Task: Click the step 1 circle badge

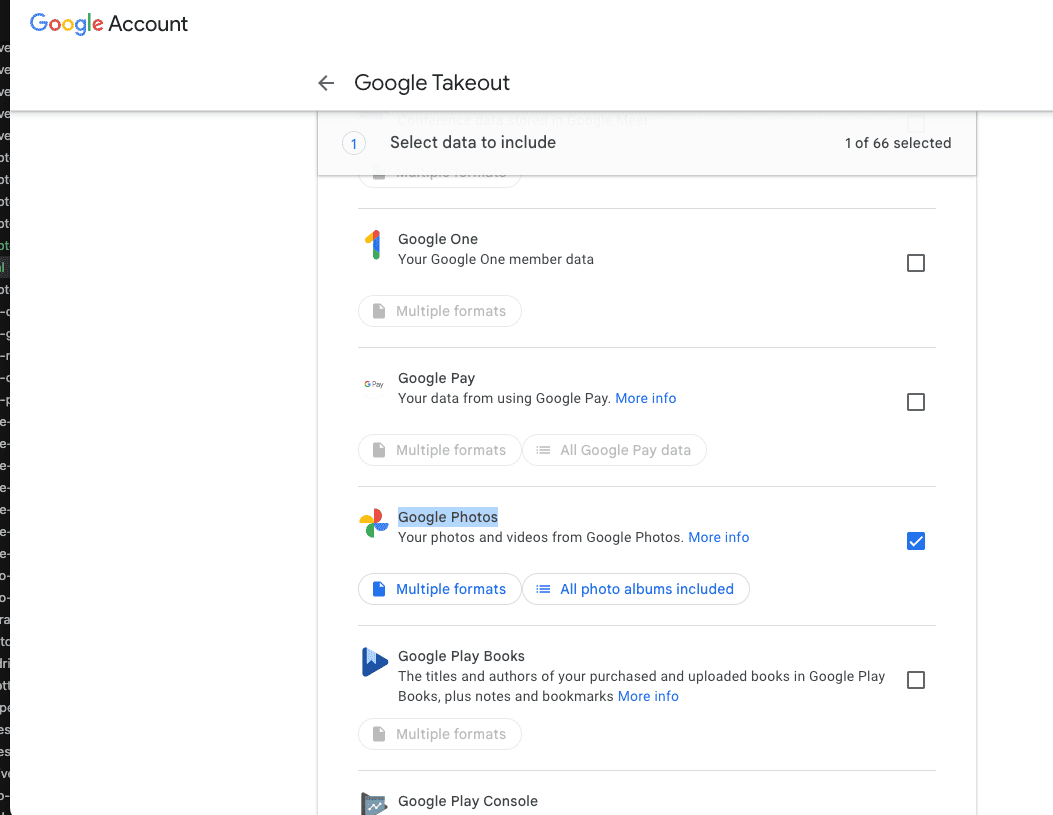Action: (x=354, y=143)
